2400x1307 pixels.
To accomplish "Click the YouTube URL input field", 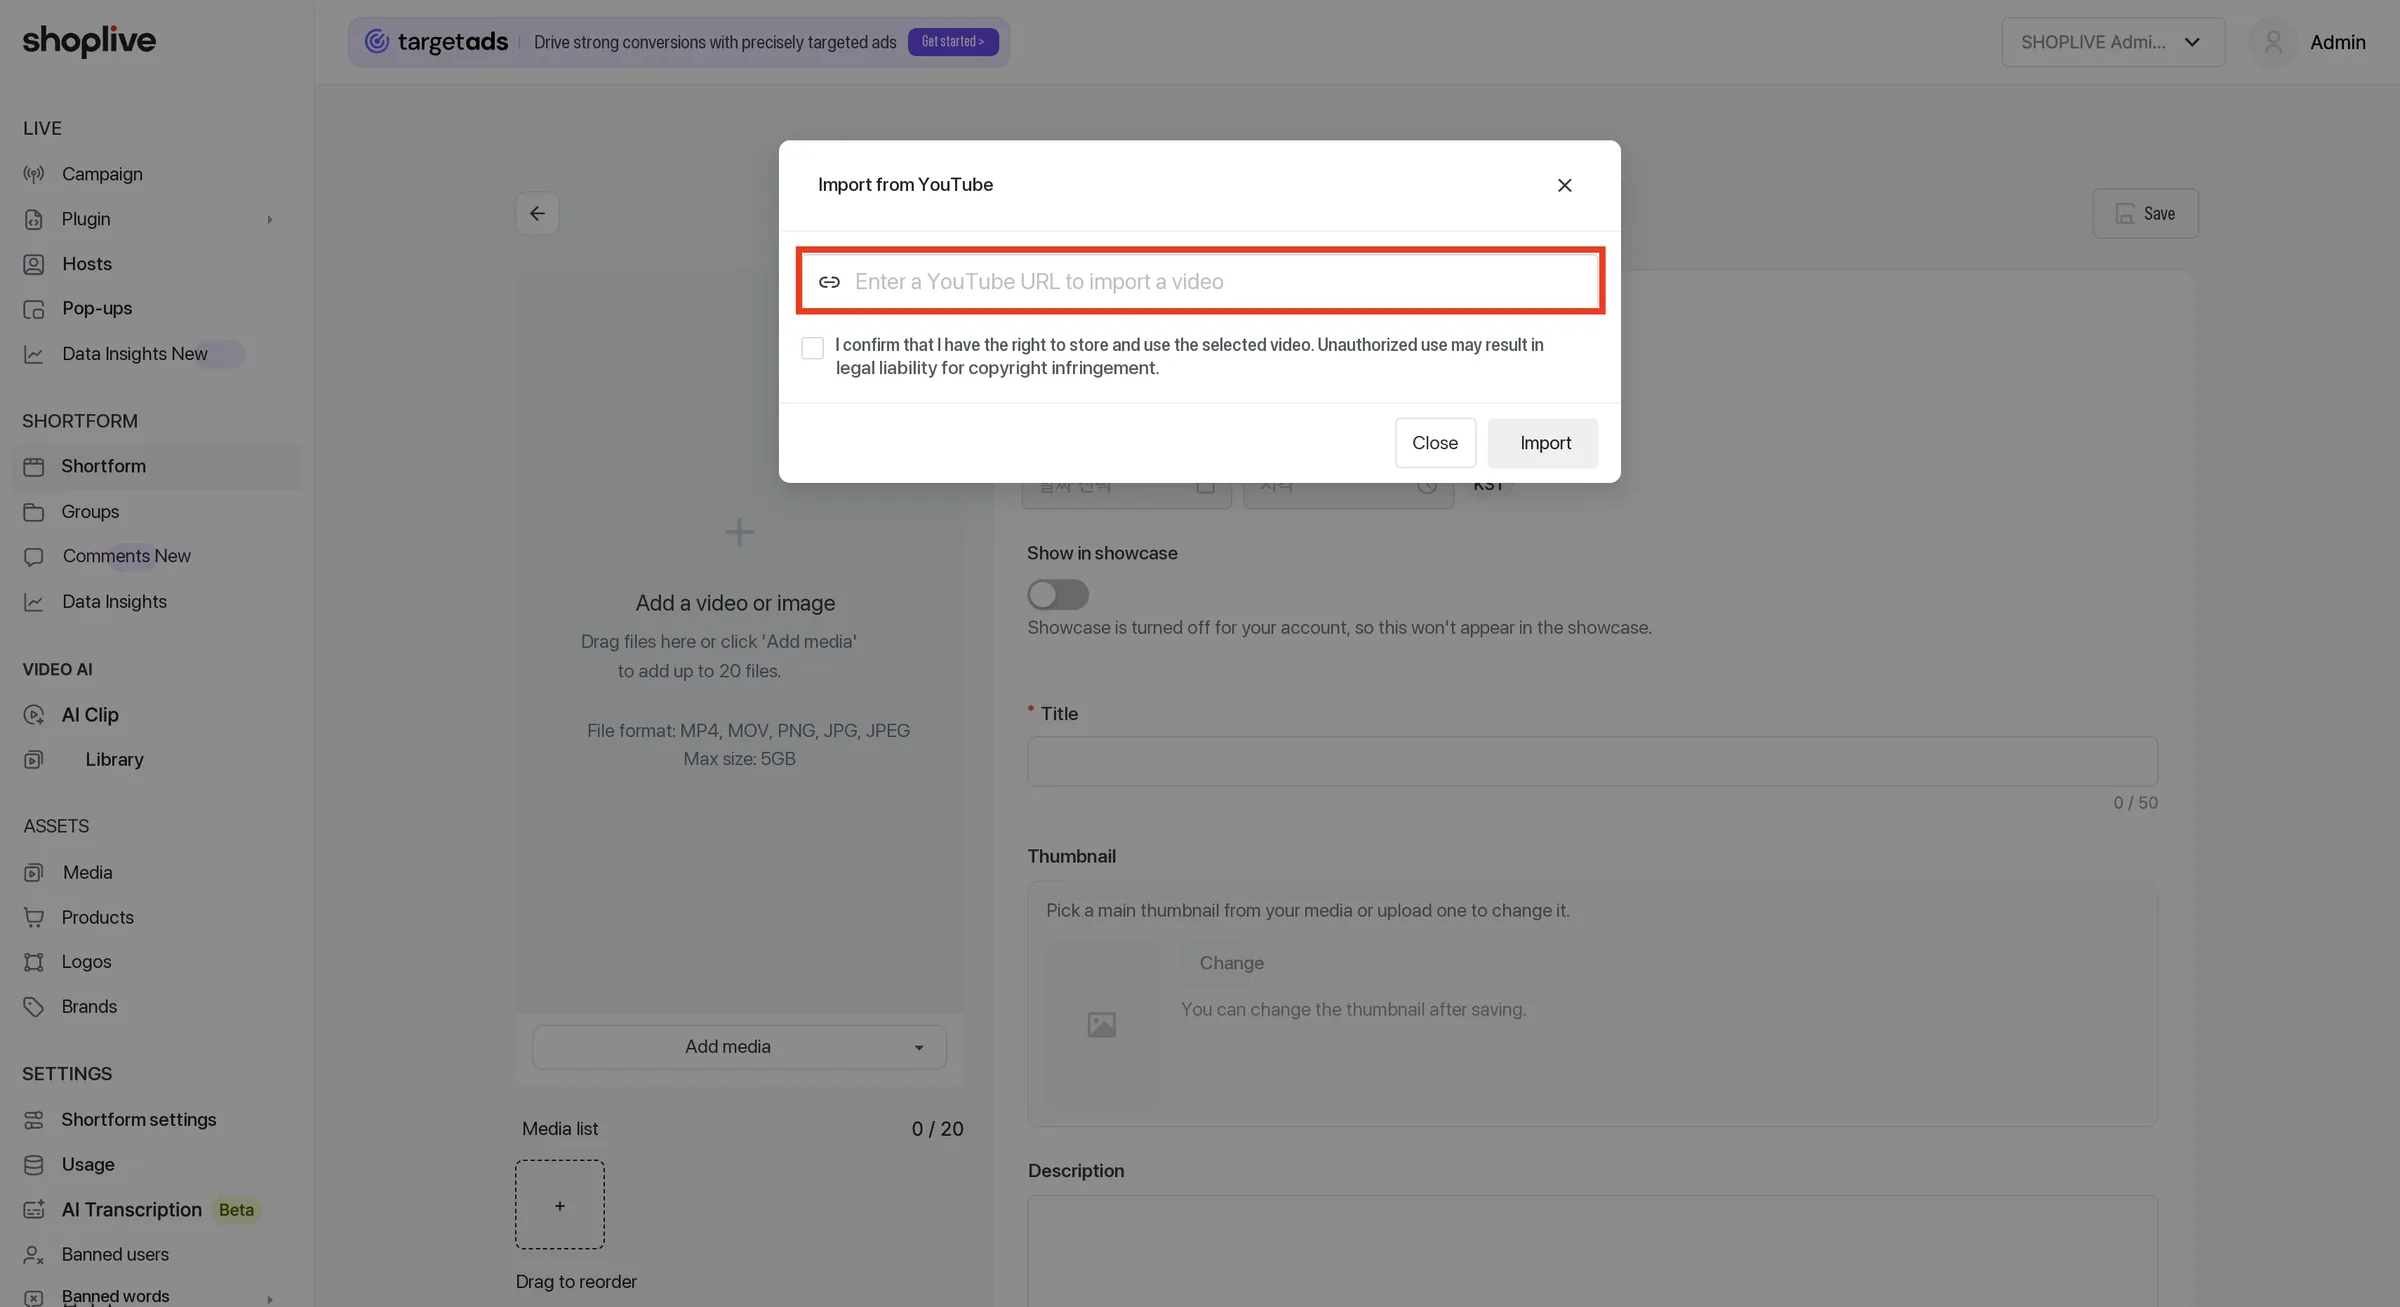I will pyautogui.click(x=1200, y=281).
